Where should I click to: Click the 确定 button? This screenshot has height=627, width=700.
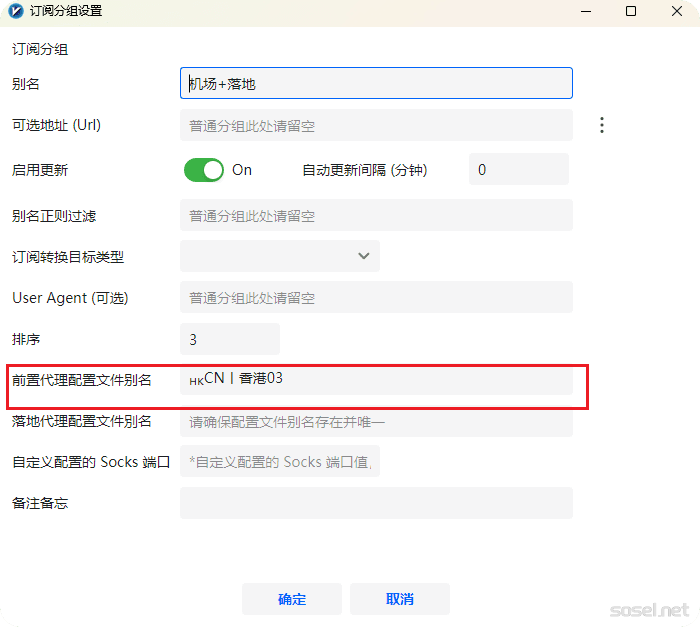[292, 599]
